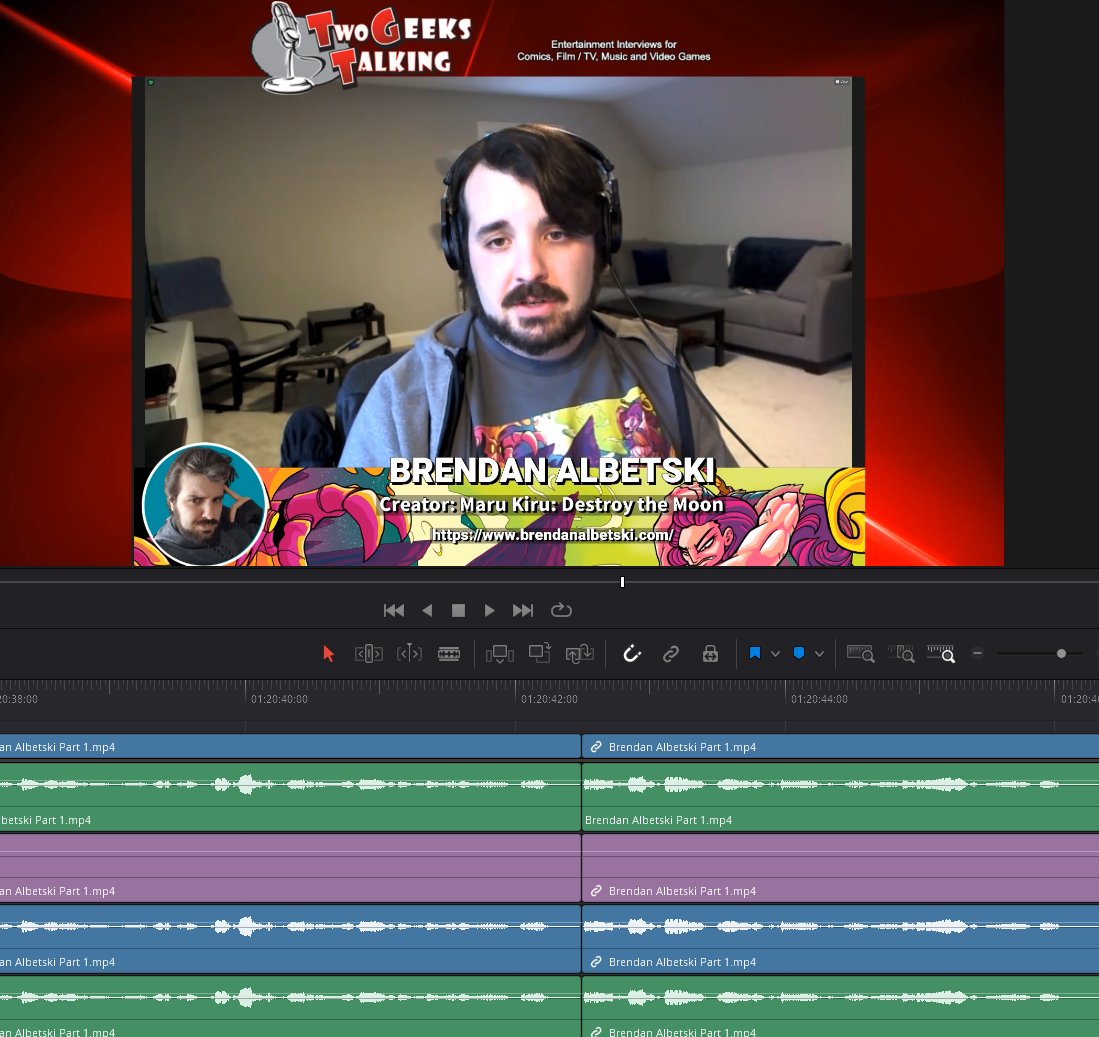The height and width of the screenshot is (1037, 1099).
Task: Select upper green audio clip right of cut
Action: pyautogui.click(x=840, y=797)
